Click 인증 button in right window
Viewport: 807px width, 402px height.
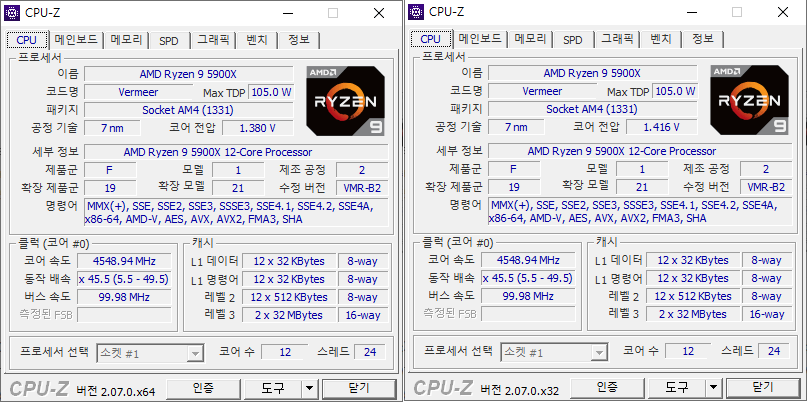point(607,388)
